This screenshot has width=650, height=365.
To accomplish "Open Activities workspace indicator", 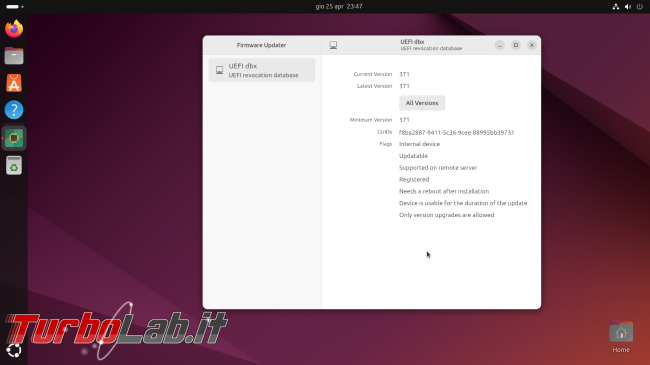I will coord(15,7).
